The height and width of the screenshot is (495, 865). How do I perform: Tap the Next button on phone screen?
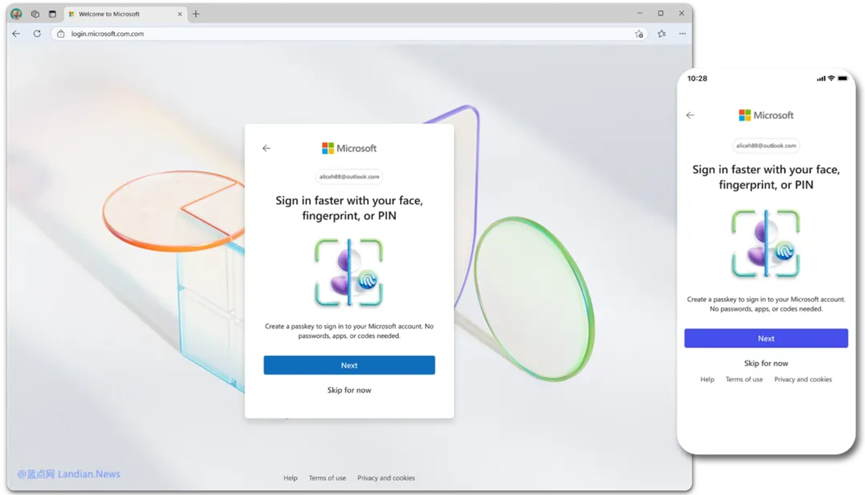pyautogui.click(x=766, y=338)
